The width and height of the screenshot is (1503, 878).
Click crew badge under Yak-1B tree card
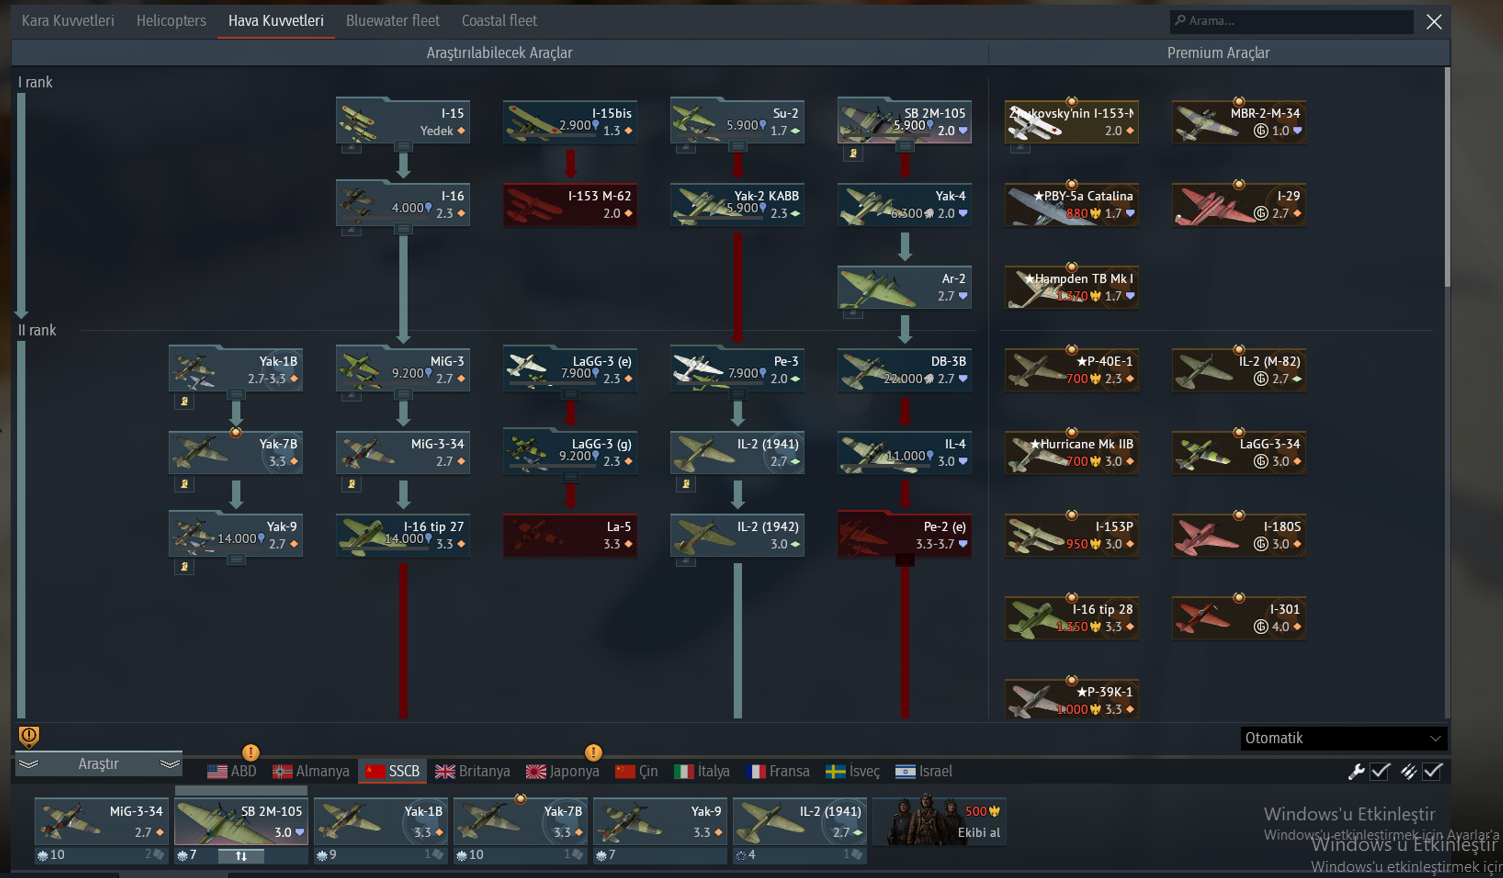[x=184, y=402]
